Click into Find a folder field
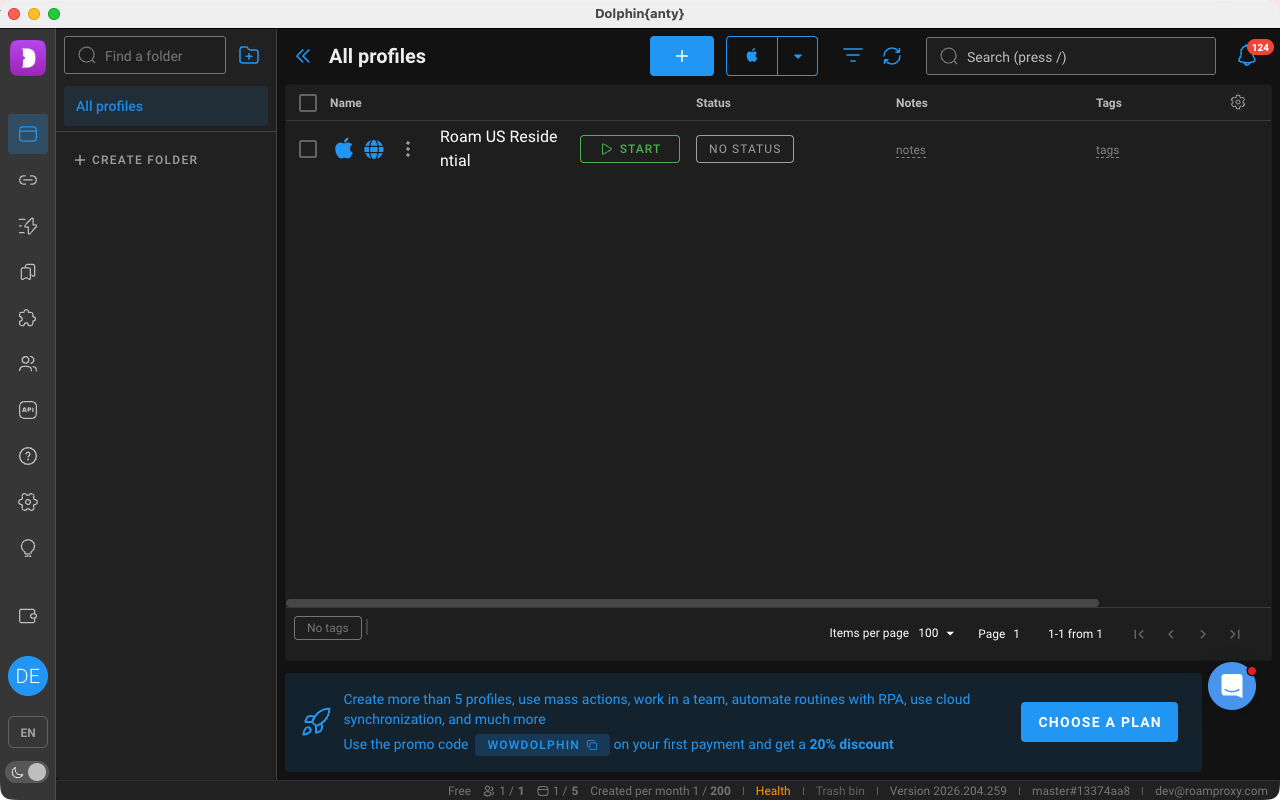 click(x=145, y=56)
